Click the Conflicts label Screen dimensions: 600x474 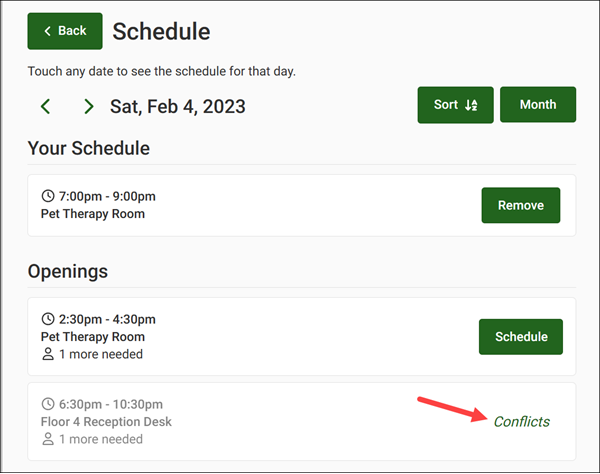[521, 421]
